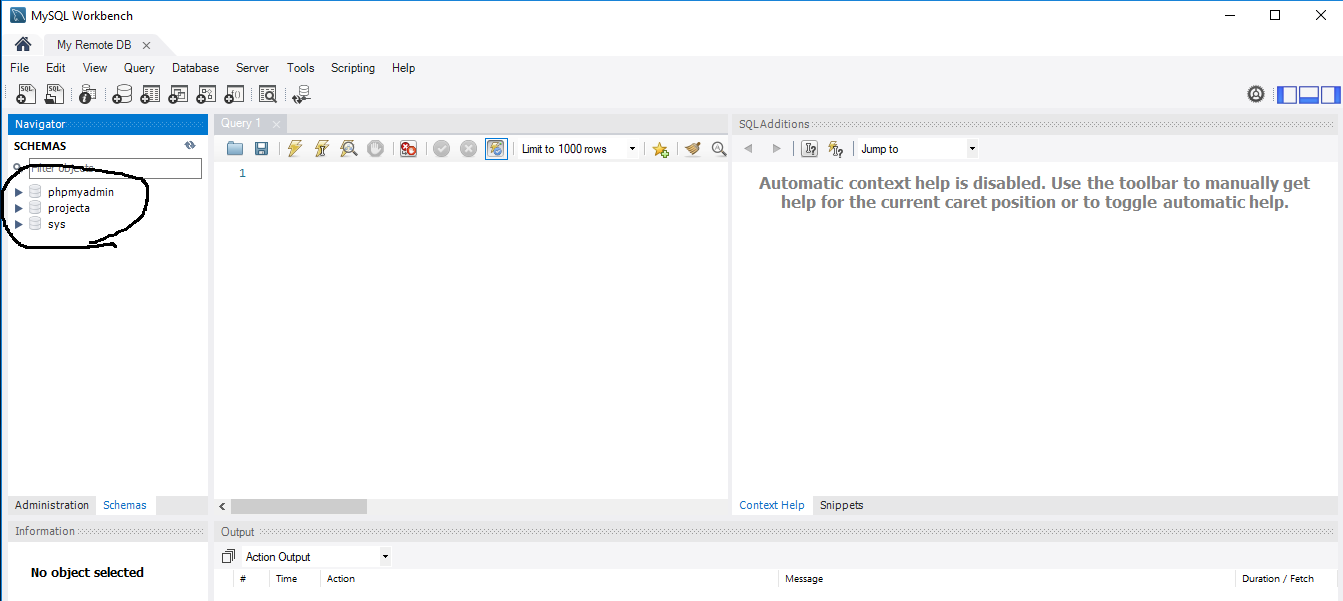
Task: Create a new SQL tab icon
Action: pyautogui.click(x=27, y=94)
